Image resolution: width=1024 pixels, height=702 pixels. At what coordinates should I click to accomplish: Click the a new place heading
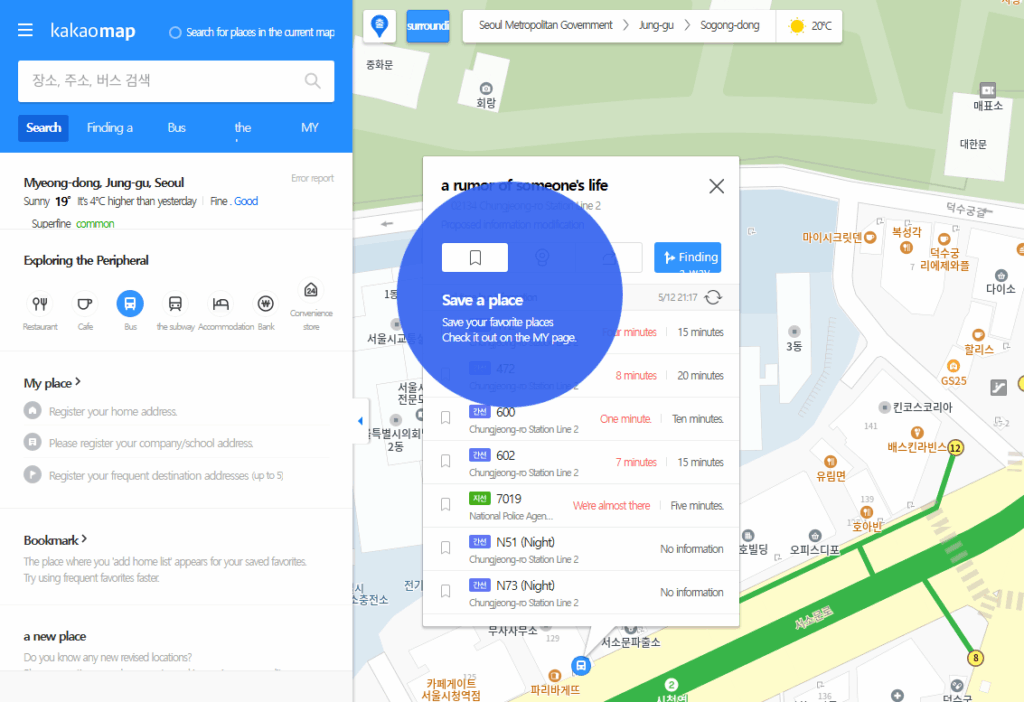55,636
